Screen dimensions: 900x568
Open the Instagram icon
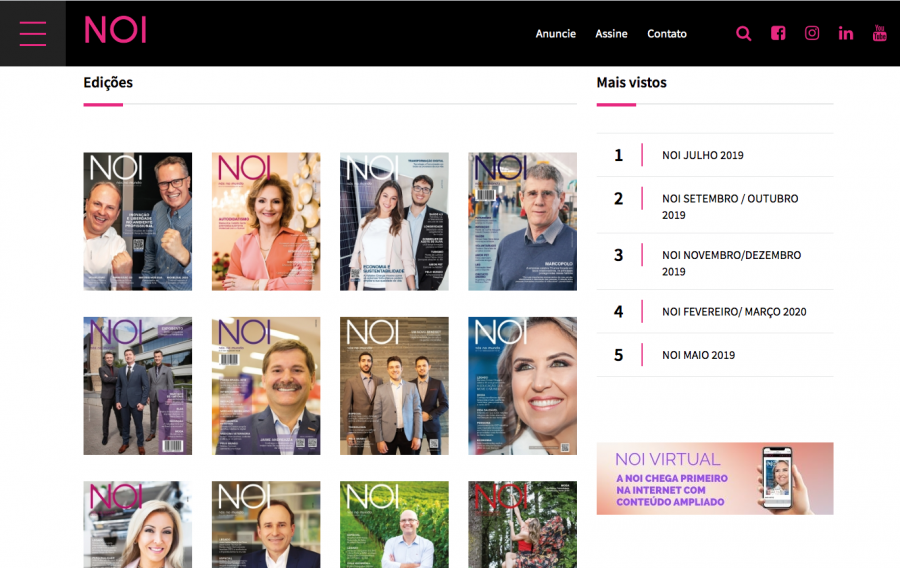[812, 33]
